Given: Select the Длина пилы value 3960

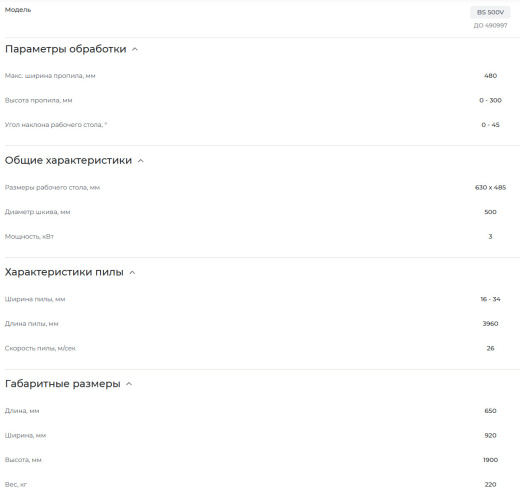Looking at the screenshot, I should [490, 324].
